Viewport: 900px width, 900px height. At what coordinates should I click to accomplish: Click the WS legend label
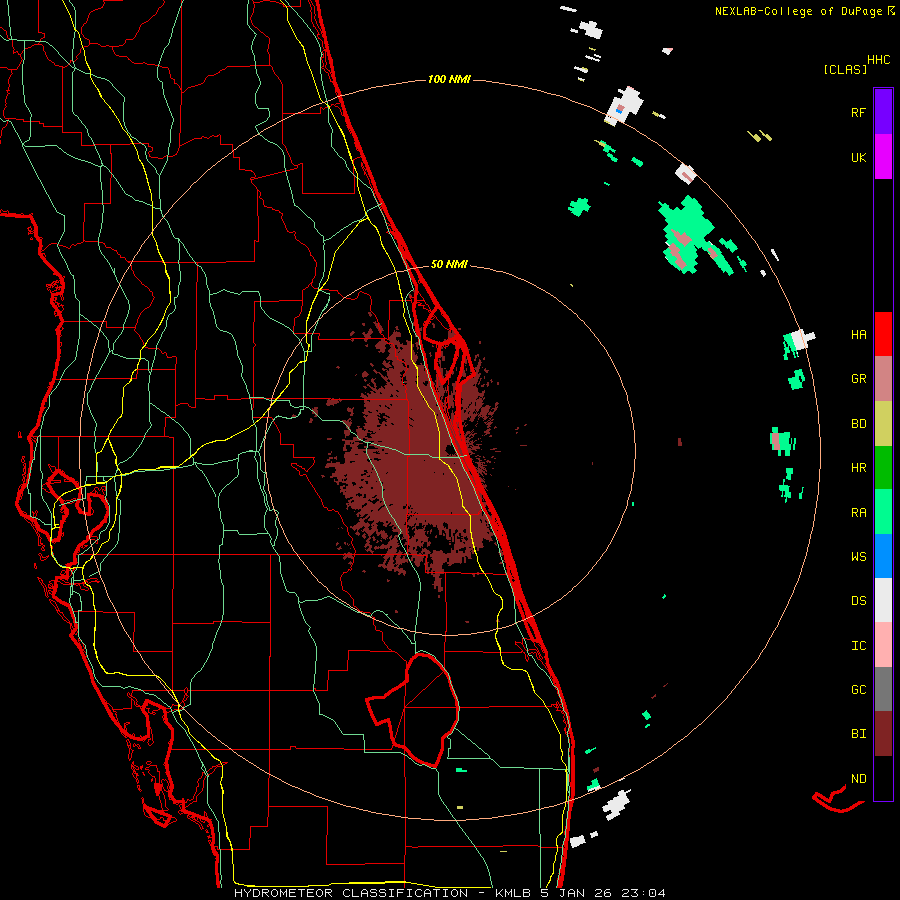(858, 557)
